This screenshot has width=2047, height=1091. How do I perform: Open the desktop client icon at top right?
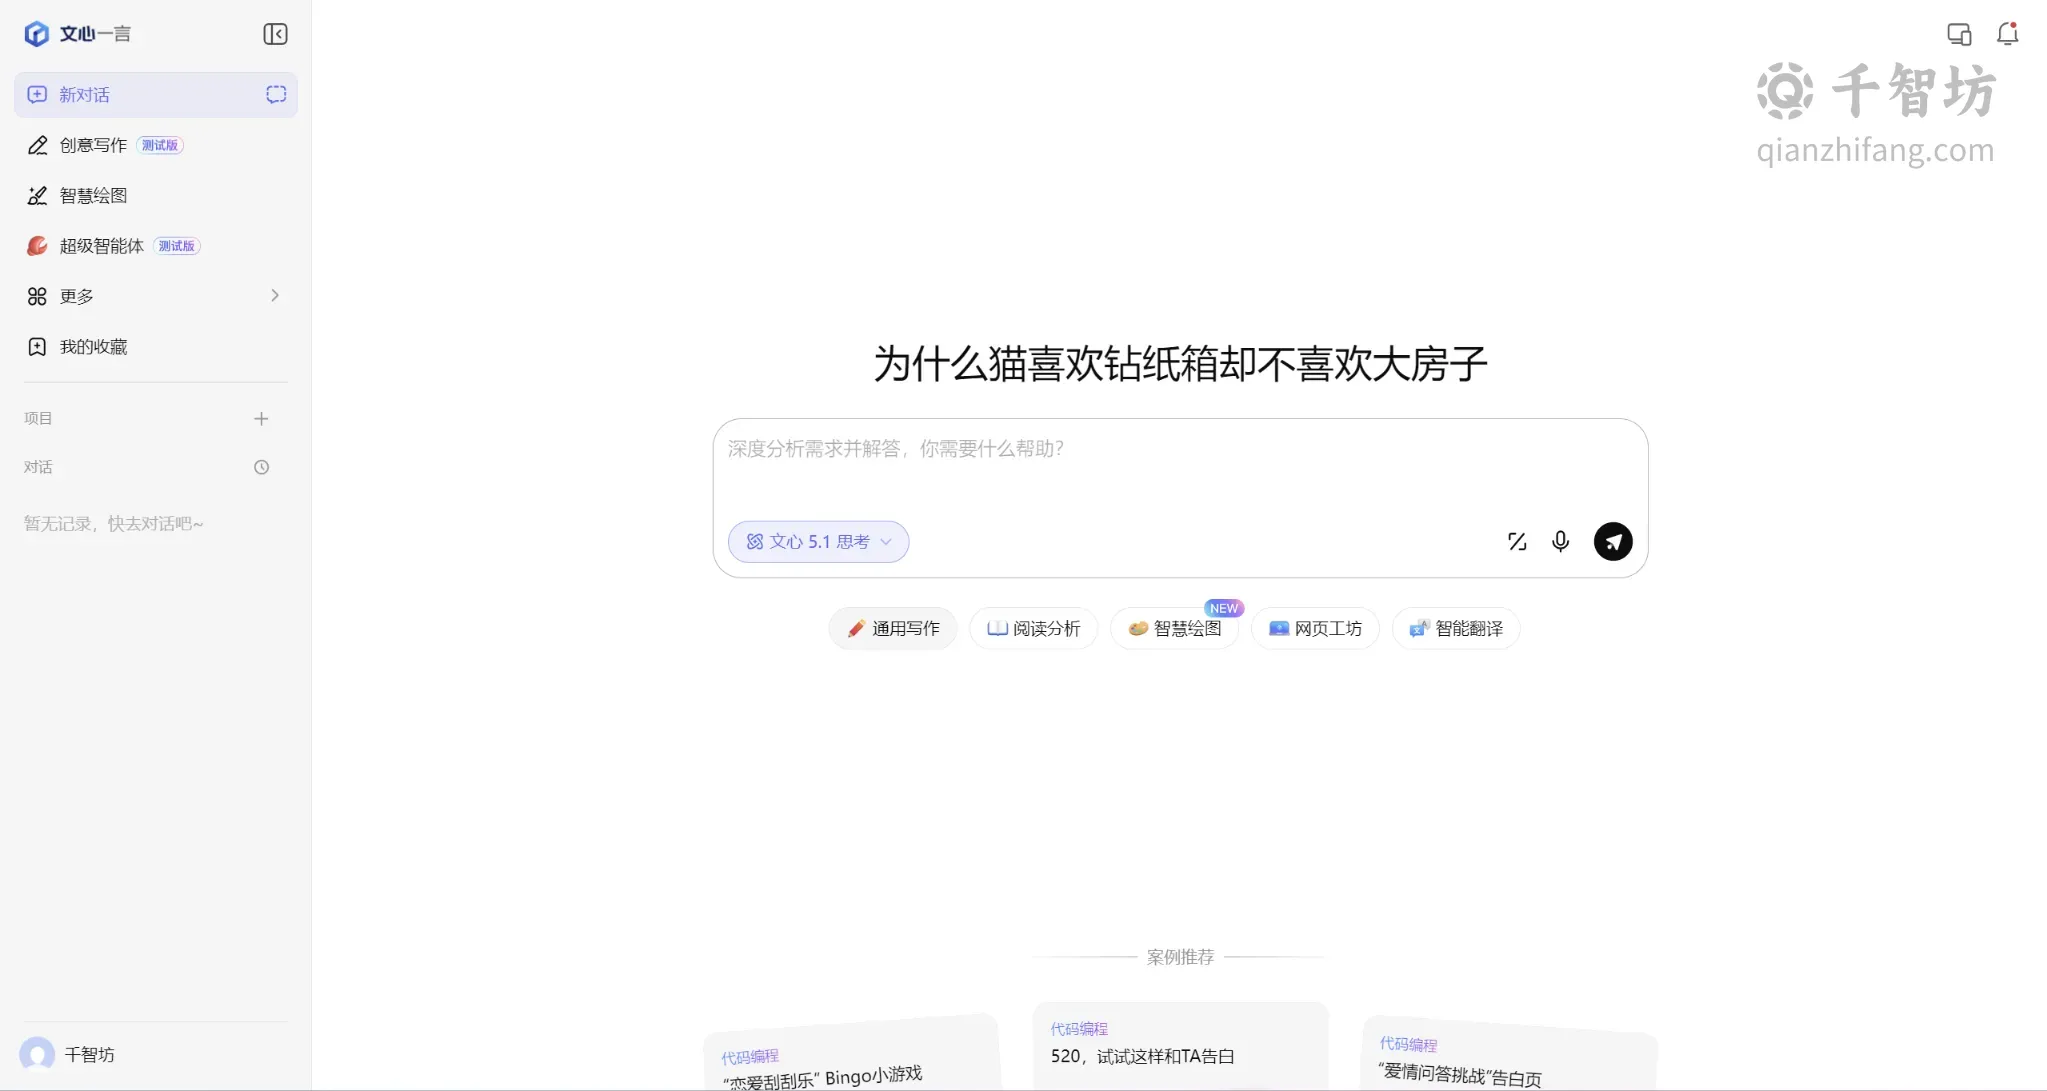[1959, 35]
